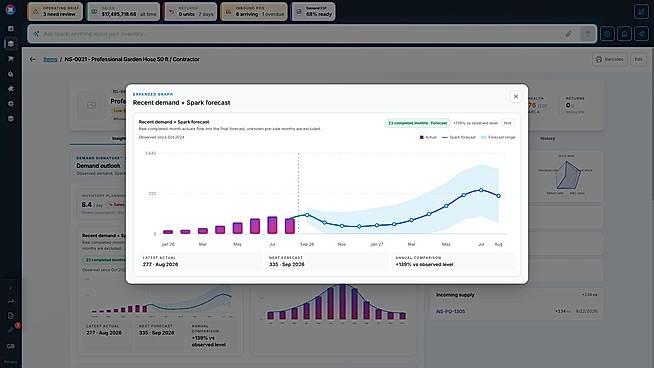
Task: Click the trend chart icon in lower sidebar
Action: click(11, 301)
